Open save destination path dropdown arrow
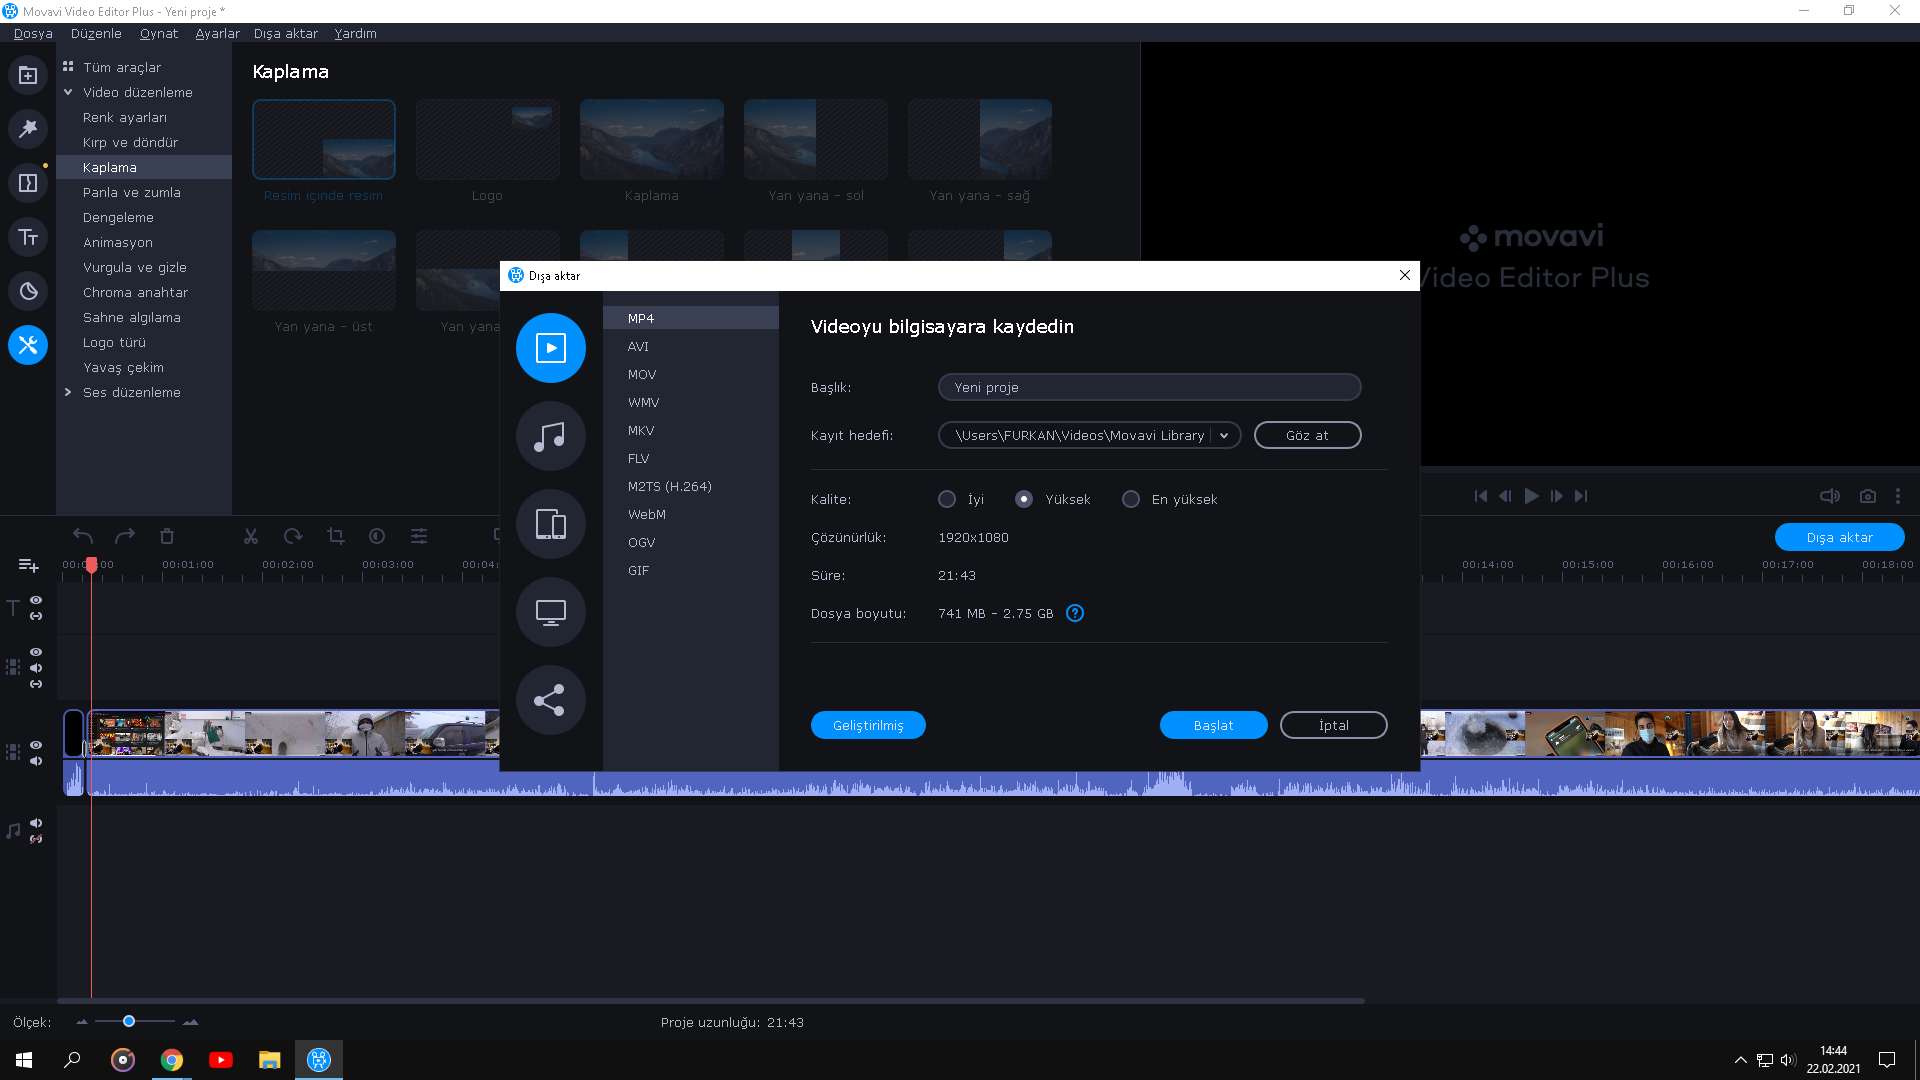1920x1080 pixels. coord(1224,435)
